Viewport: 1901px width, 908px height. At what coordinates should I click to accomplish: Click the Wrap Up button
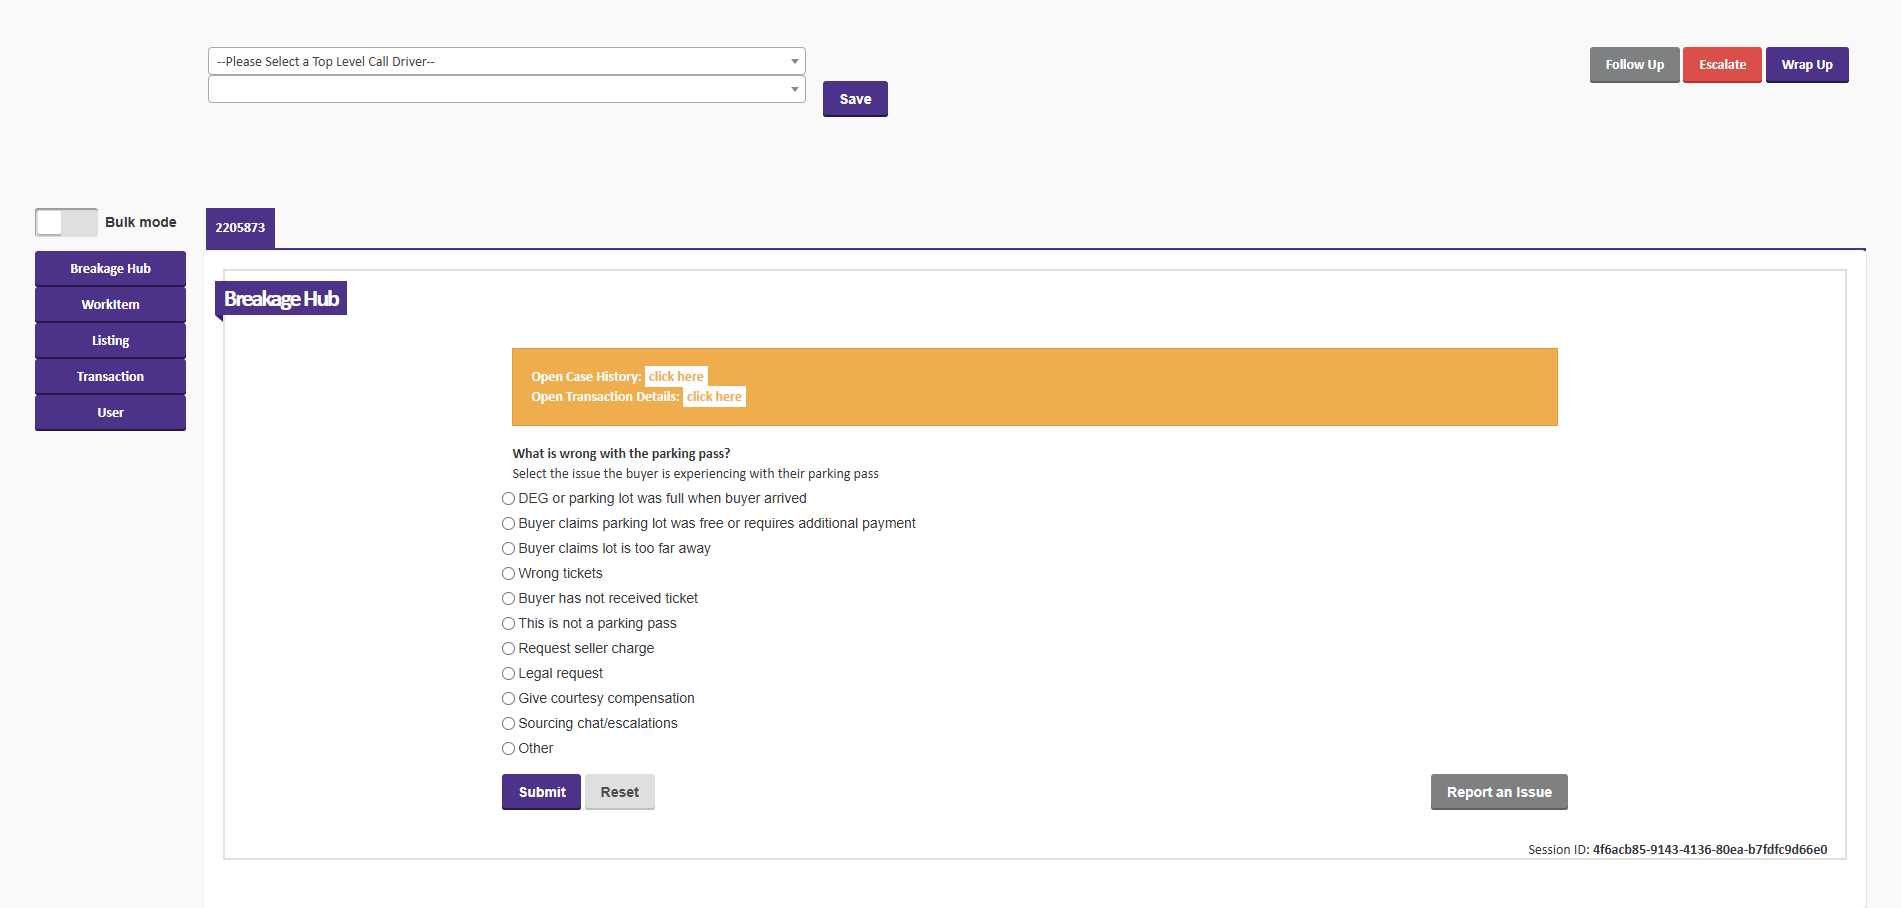click(1806, 65)
